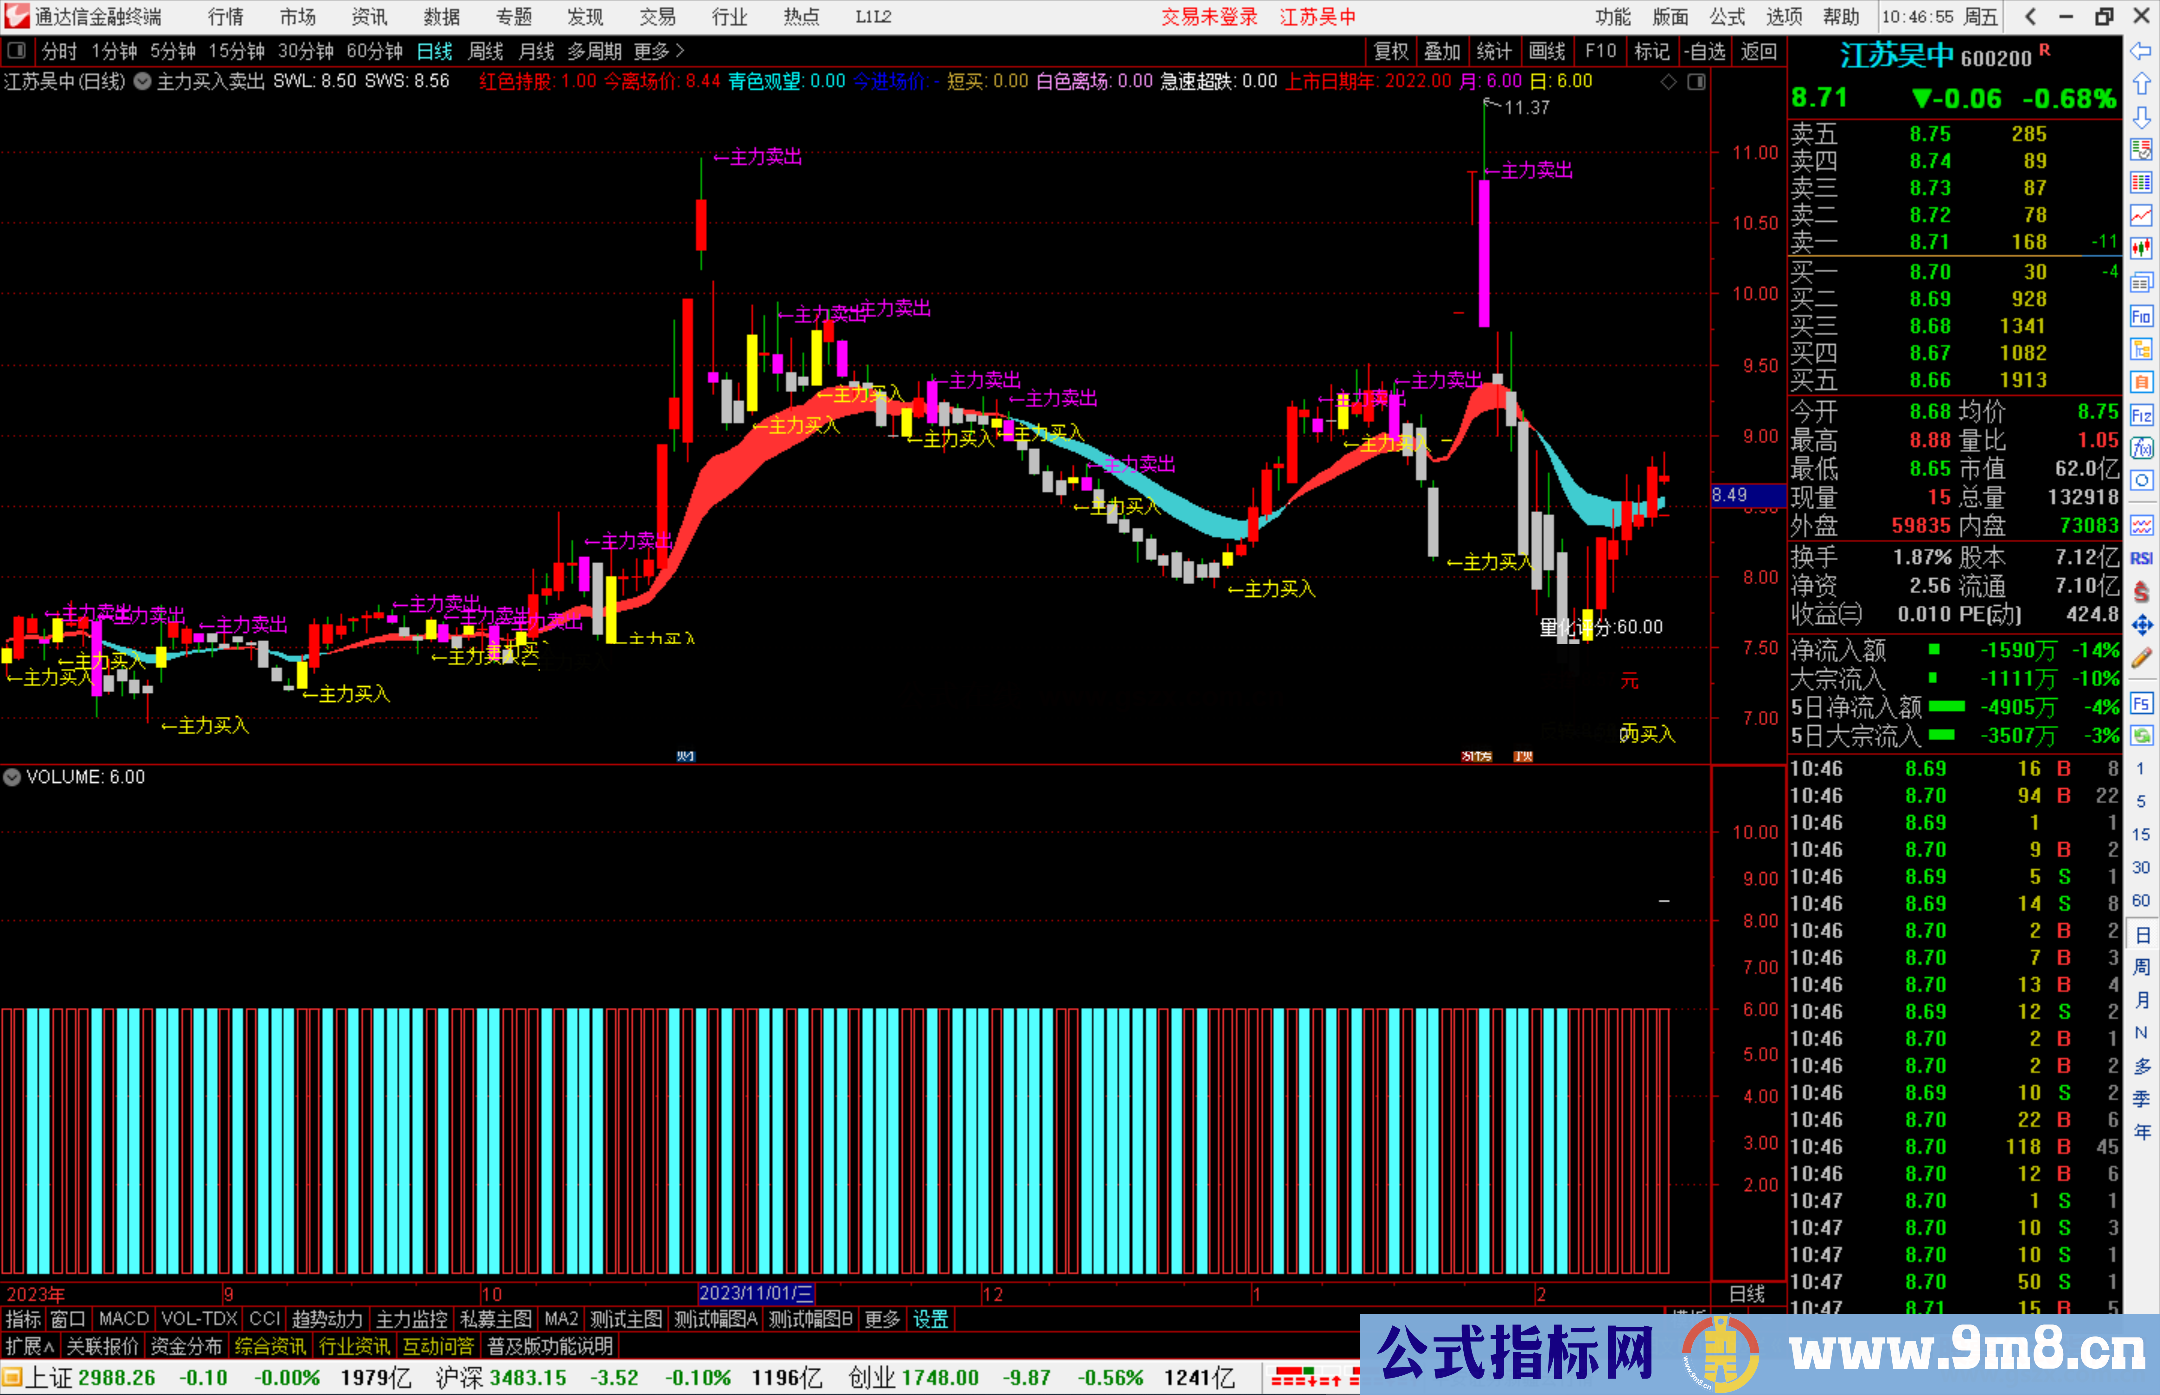Click the 2023/11/01 date marker on timeline
Image resolution: width=2160 pixels, height=1395 pixels.
point(756,1294)
